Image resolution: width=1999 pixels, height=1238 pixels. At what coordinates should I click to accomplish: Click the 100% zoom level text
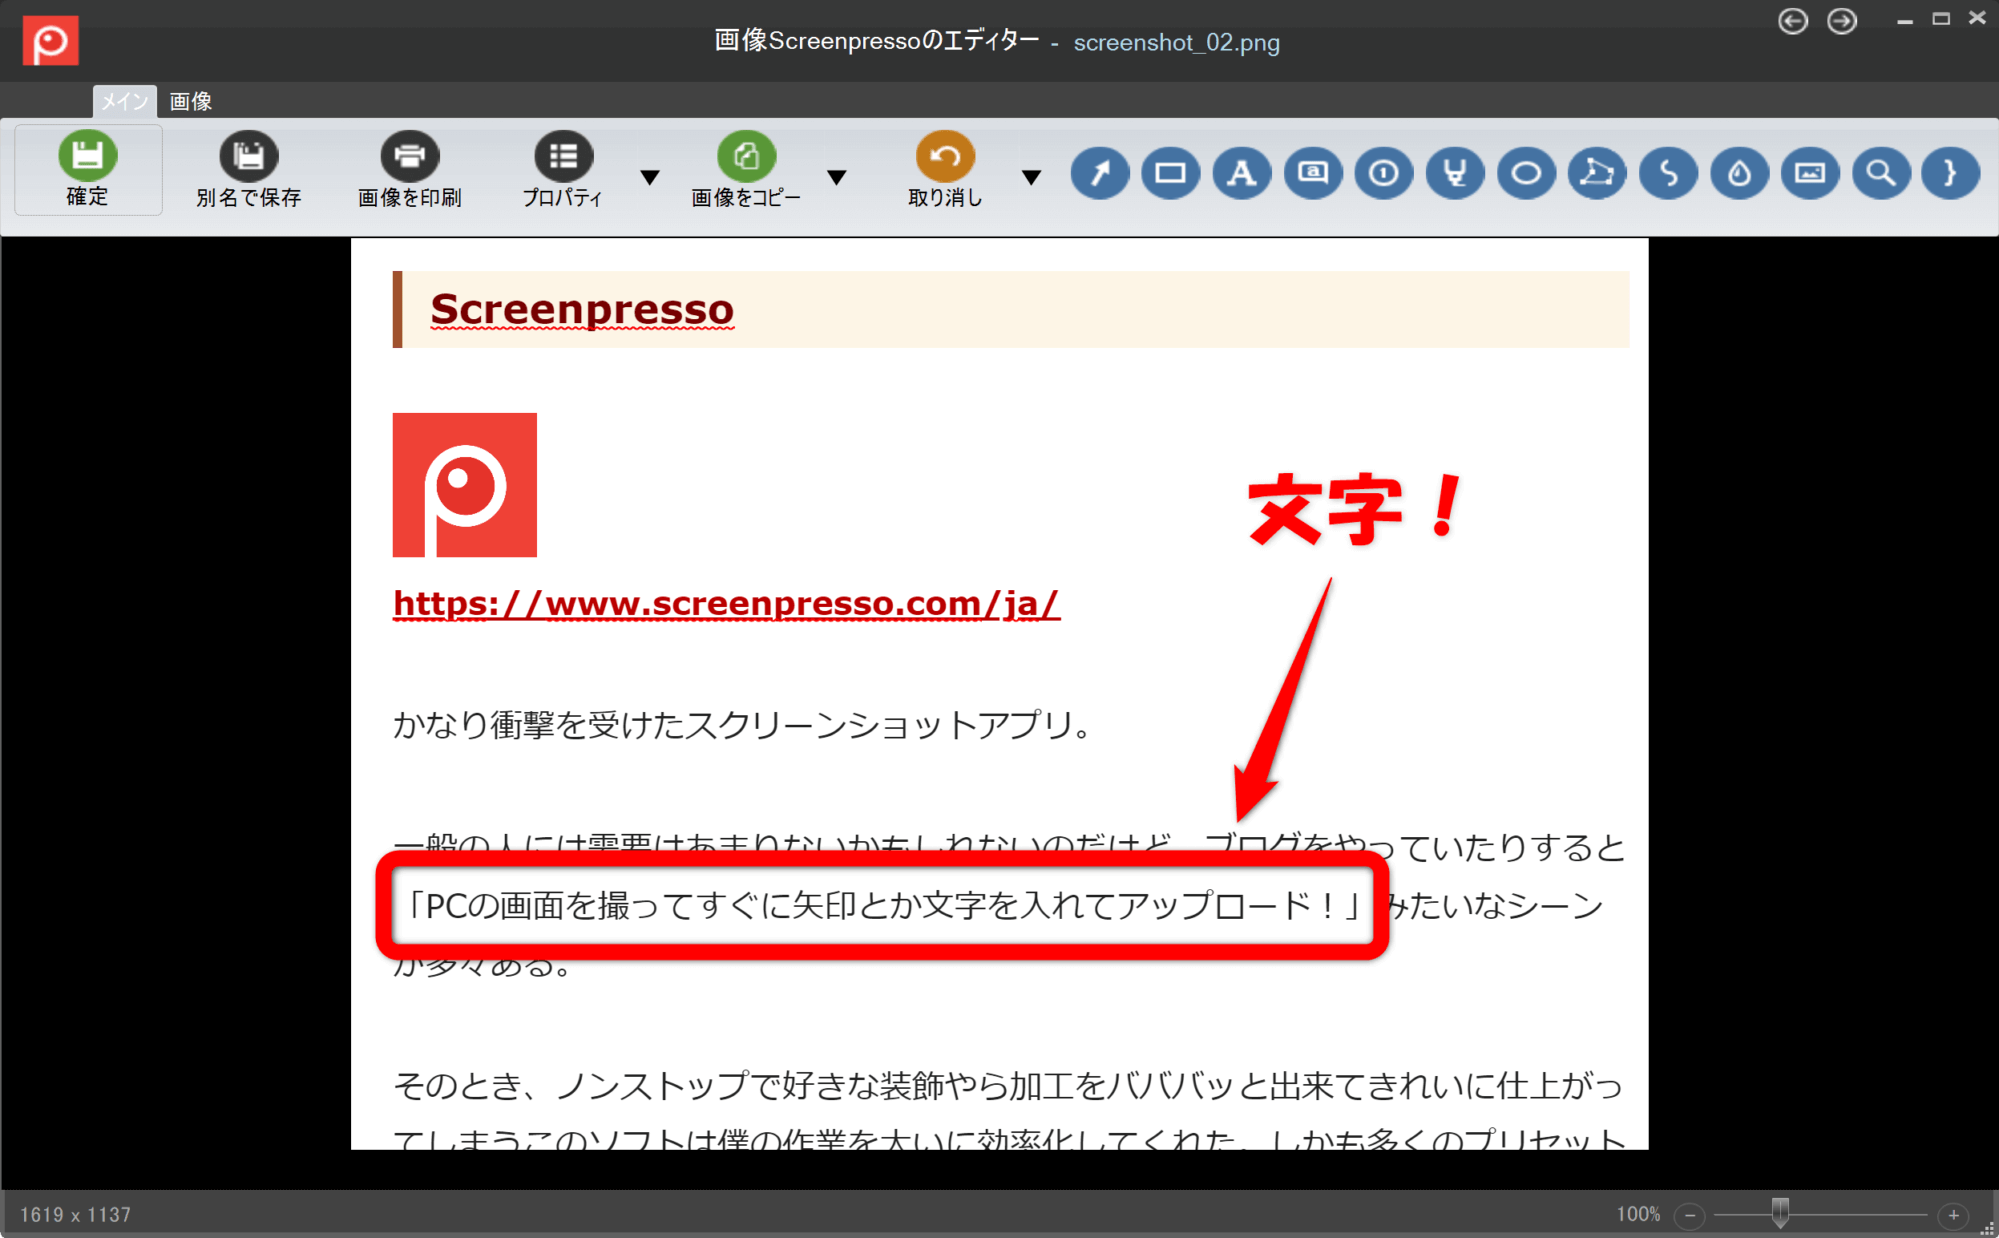[x=1638, y=1214]
